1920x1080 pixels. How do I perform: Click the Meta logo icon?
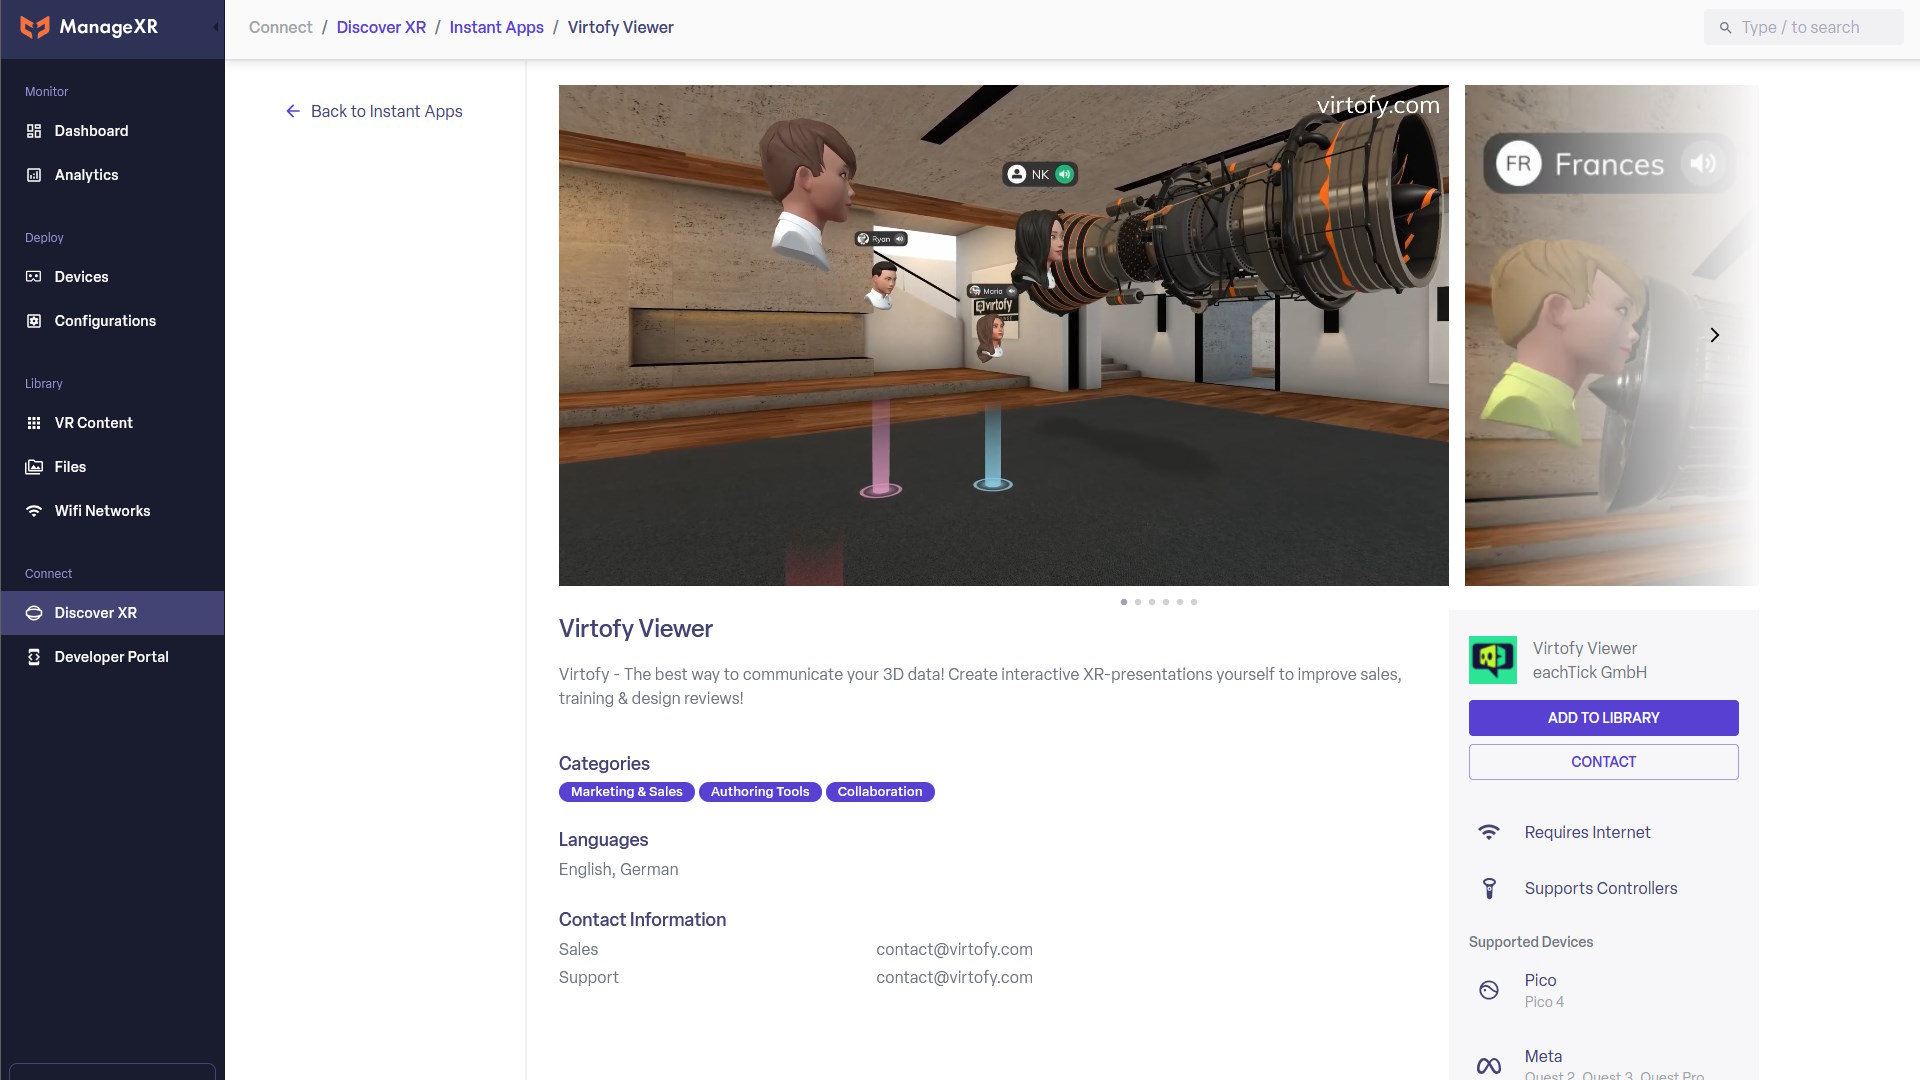1489,1066
